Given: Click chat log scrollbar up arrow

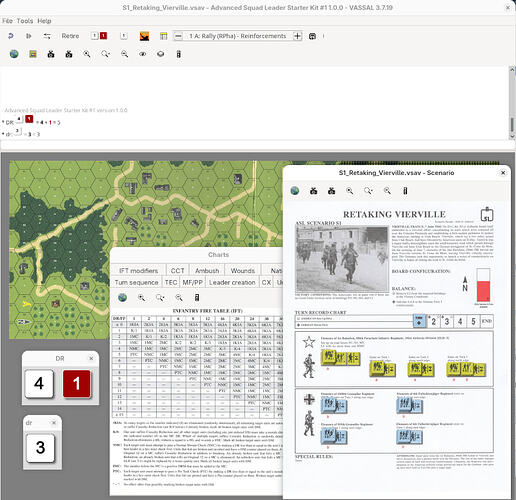Looking at the screenshot, I should pyautogui.click(x=512, y=70).
